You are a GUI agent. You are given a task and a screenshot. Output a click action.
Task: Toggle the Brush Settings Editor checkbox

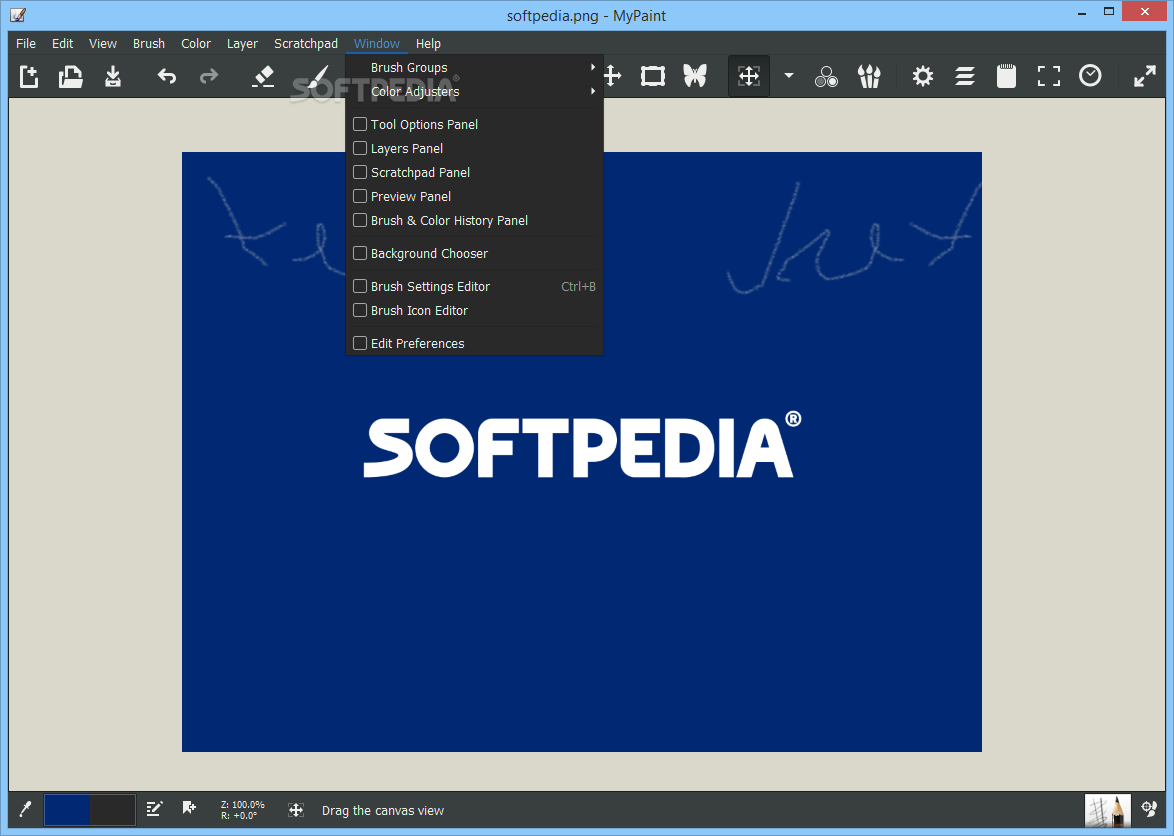click(360, 286)
